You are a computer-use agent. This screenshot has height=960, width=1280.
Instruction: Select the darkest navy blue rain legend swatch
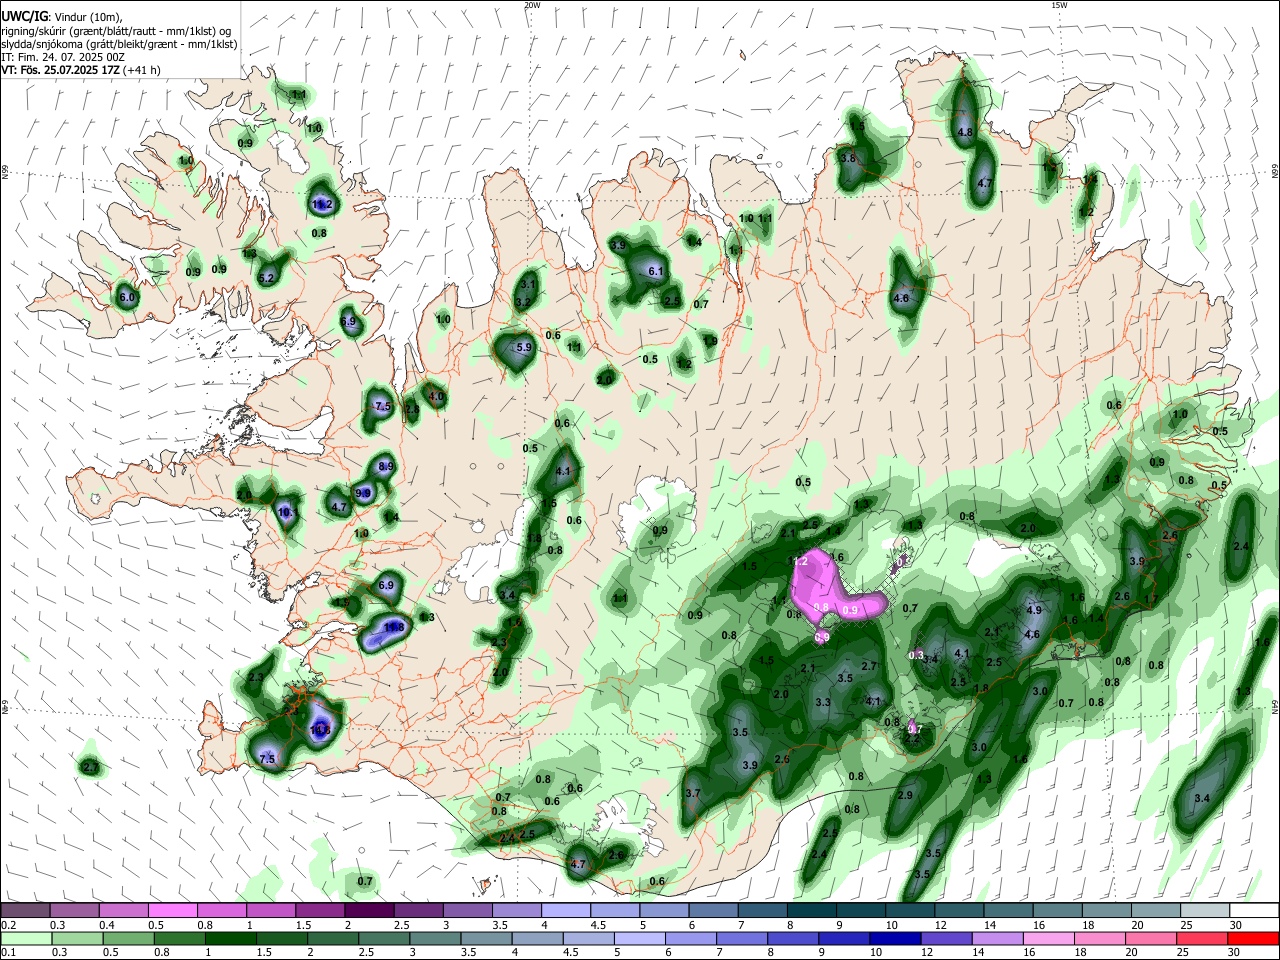894,938
